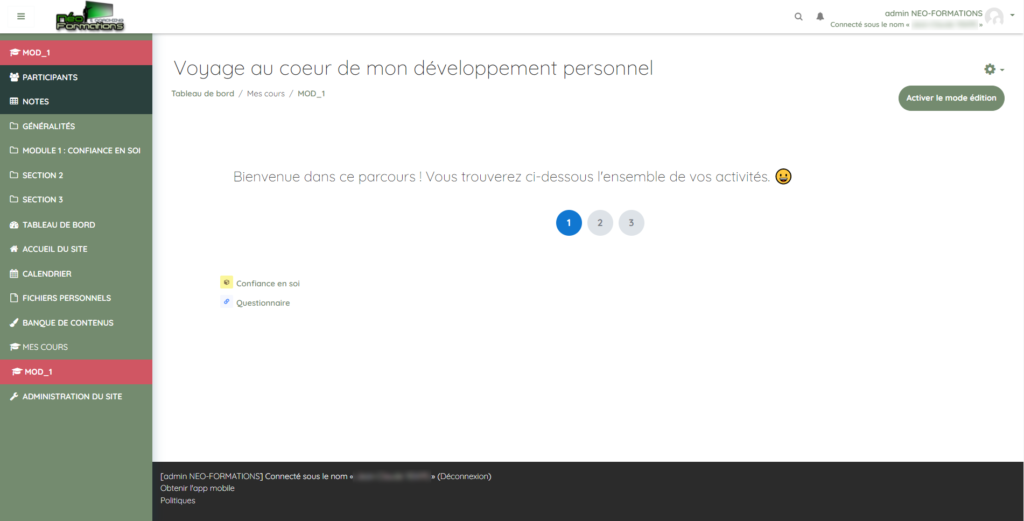1024x521 pixels.
Task: Open MOD_1 at top of sidebar
Action: [76, 52]
